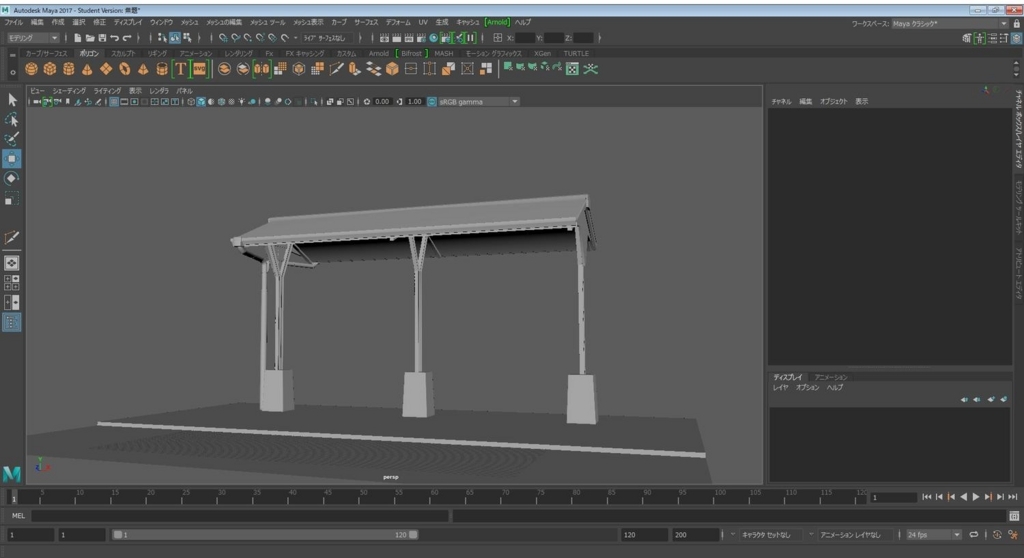The height and width of the screenshot is (558, 1024).
Task: Click the polygon cube shelf icon
Action: (x=50, y=69)
